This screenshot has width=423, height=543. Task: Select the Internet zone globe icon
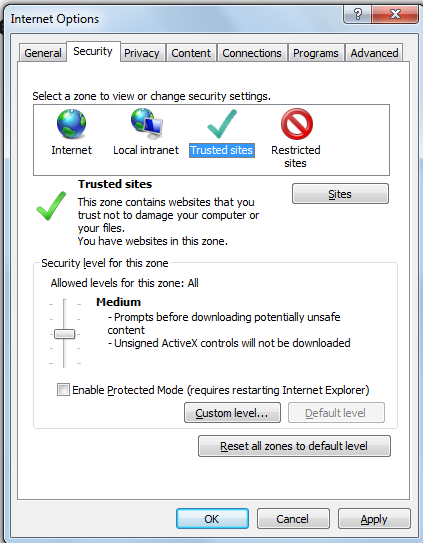(71, 124)
